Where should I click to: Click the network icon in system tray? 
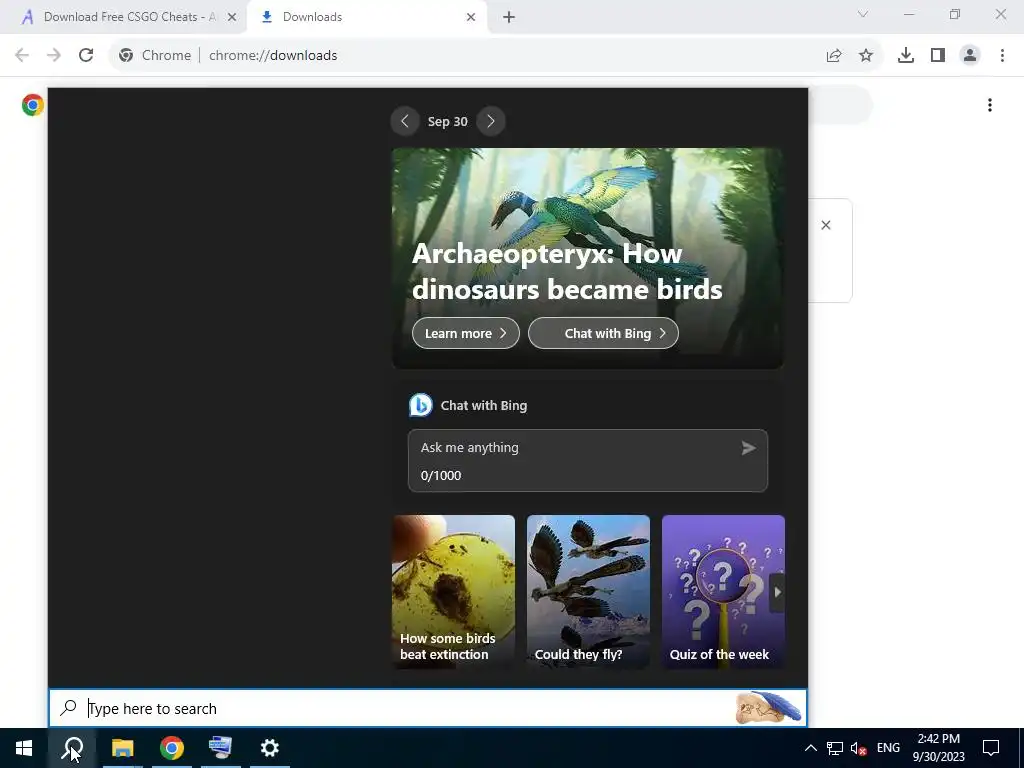(835, 748)
